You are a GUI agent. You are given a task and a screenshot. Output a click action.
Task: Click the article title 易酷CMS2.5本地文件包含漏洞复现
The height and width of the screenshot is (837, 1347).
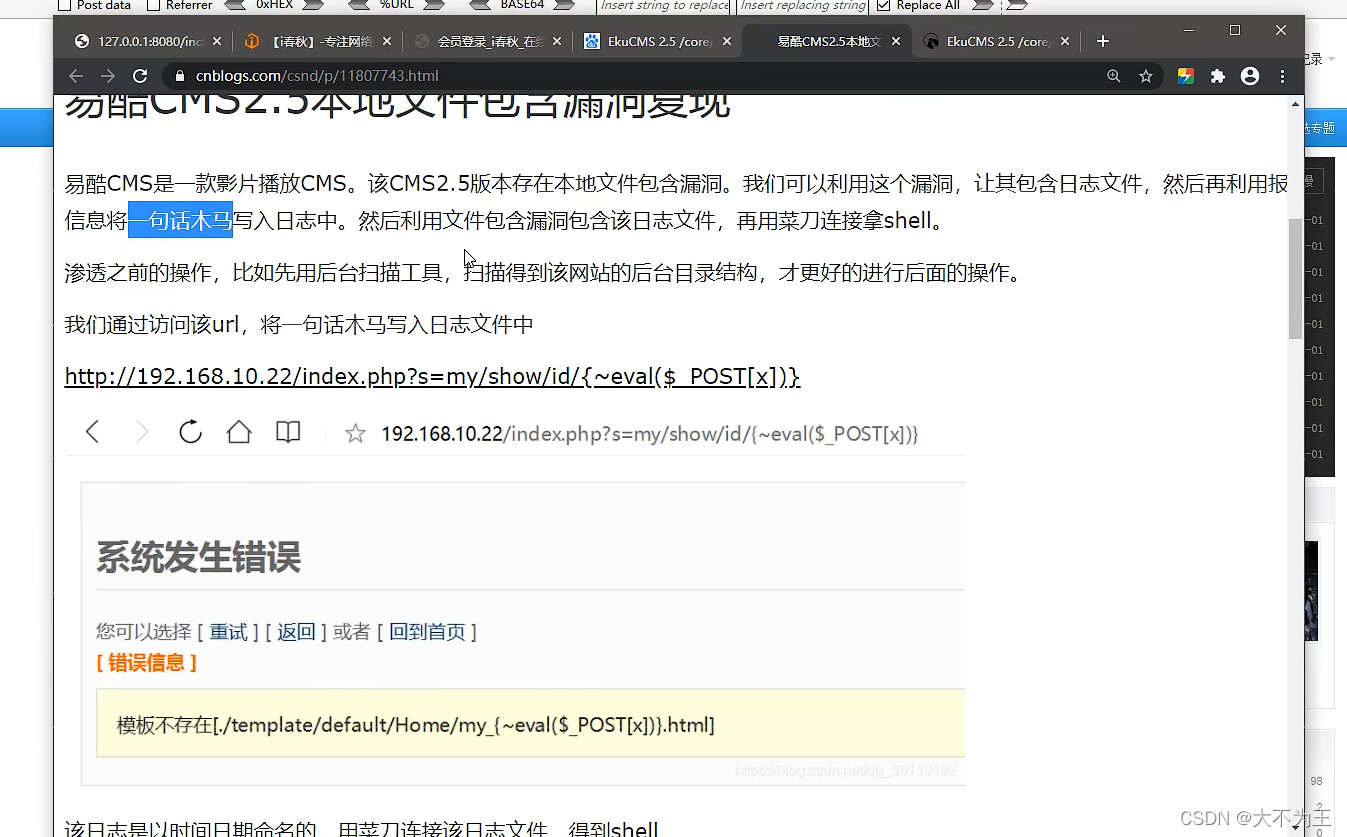(397, 107)
